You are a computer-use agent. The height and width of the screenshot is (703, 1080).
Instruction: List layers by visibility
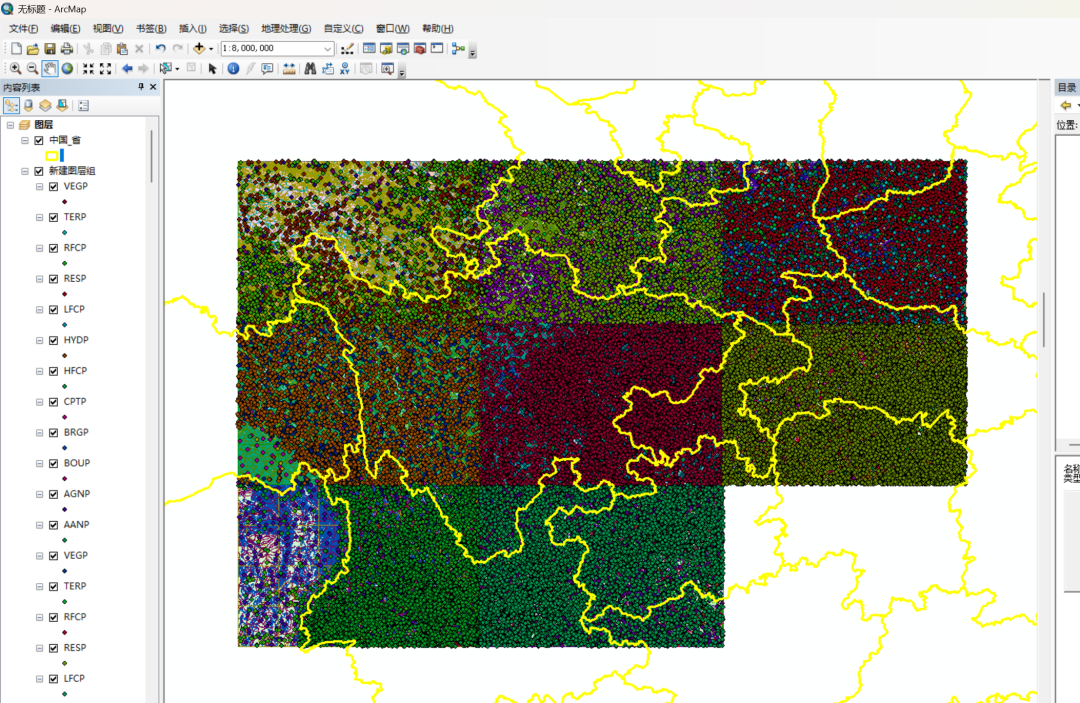coord(45,105)
